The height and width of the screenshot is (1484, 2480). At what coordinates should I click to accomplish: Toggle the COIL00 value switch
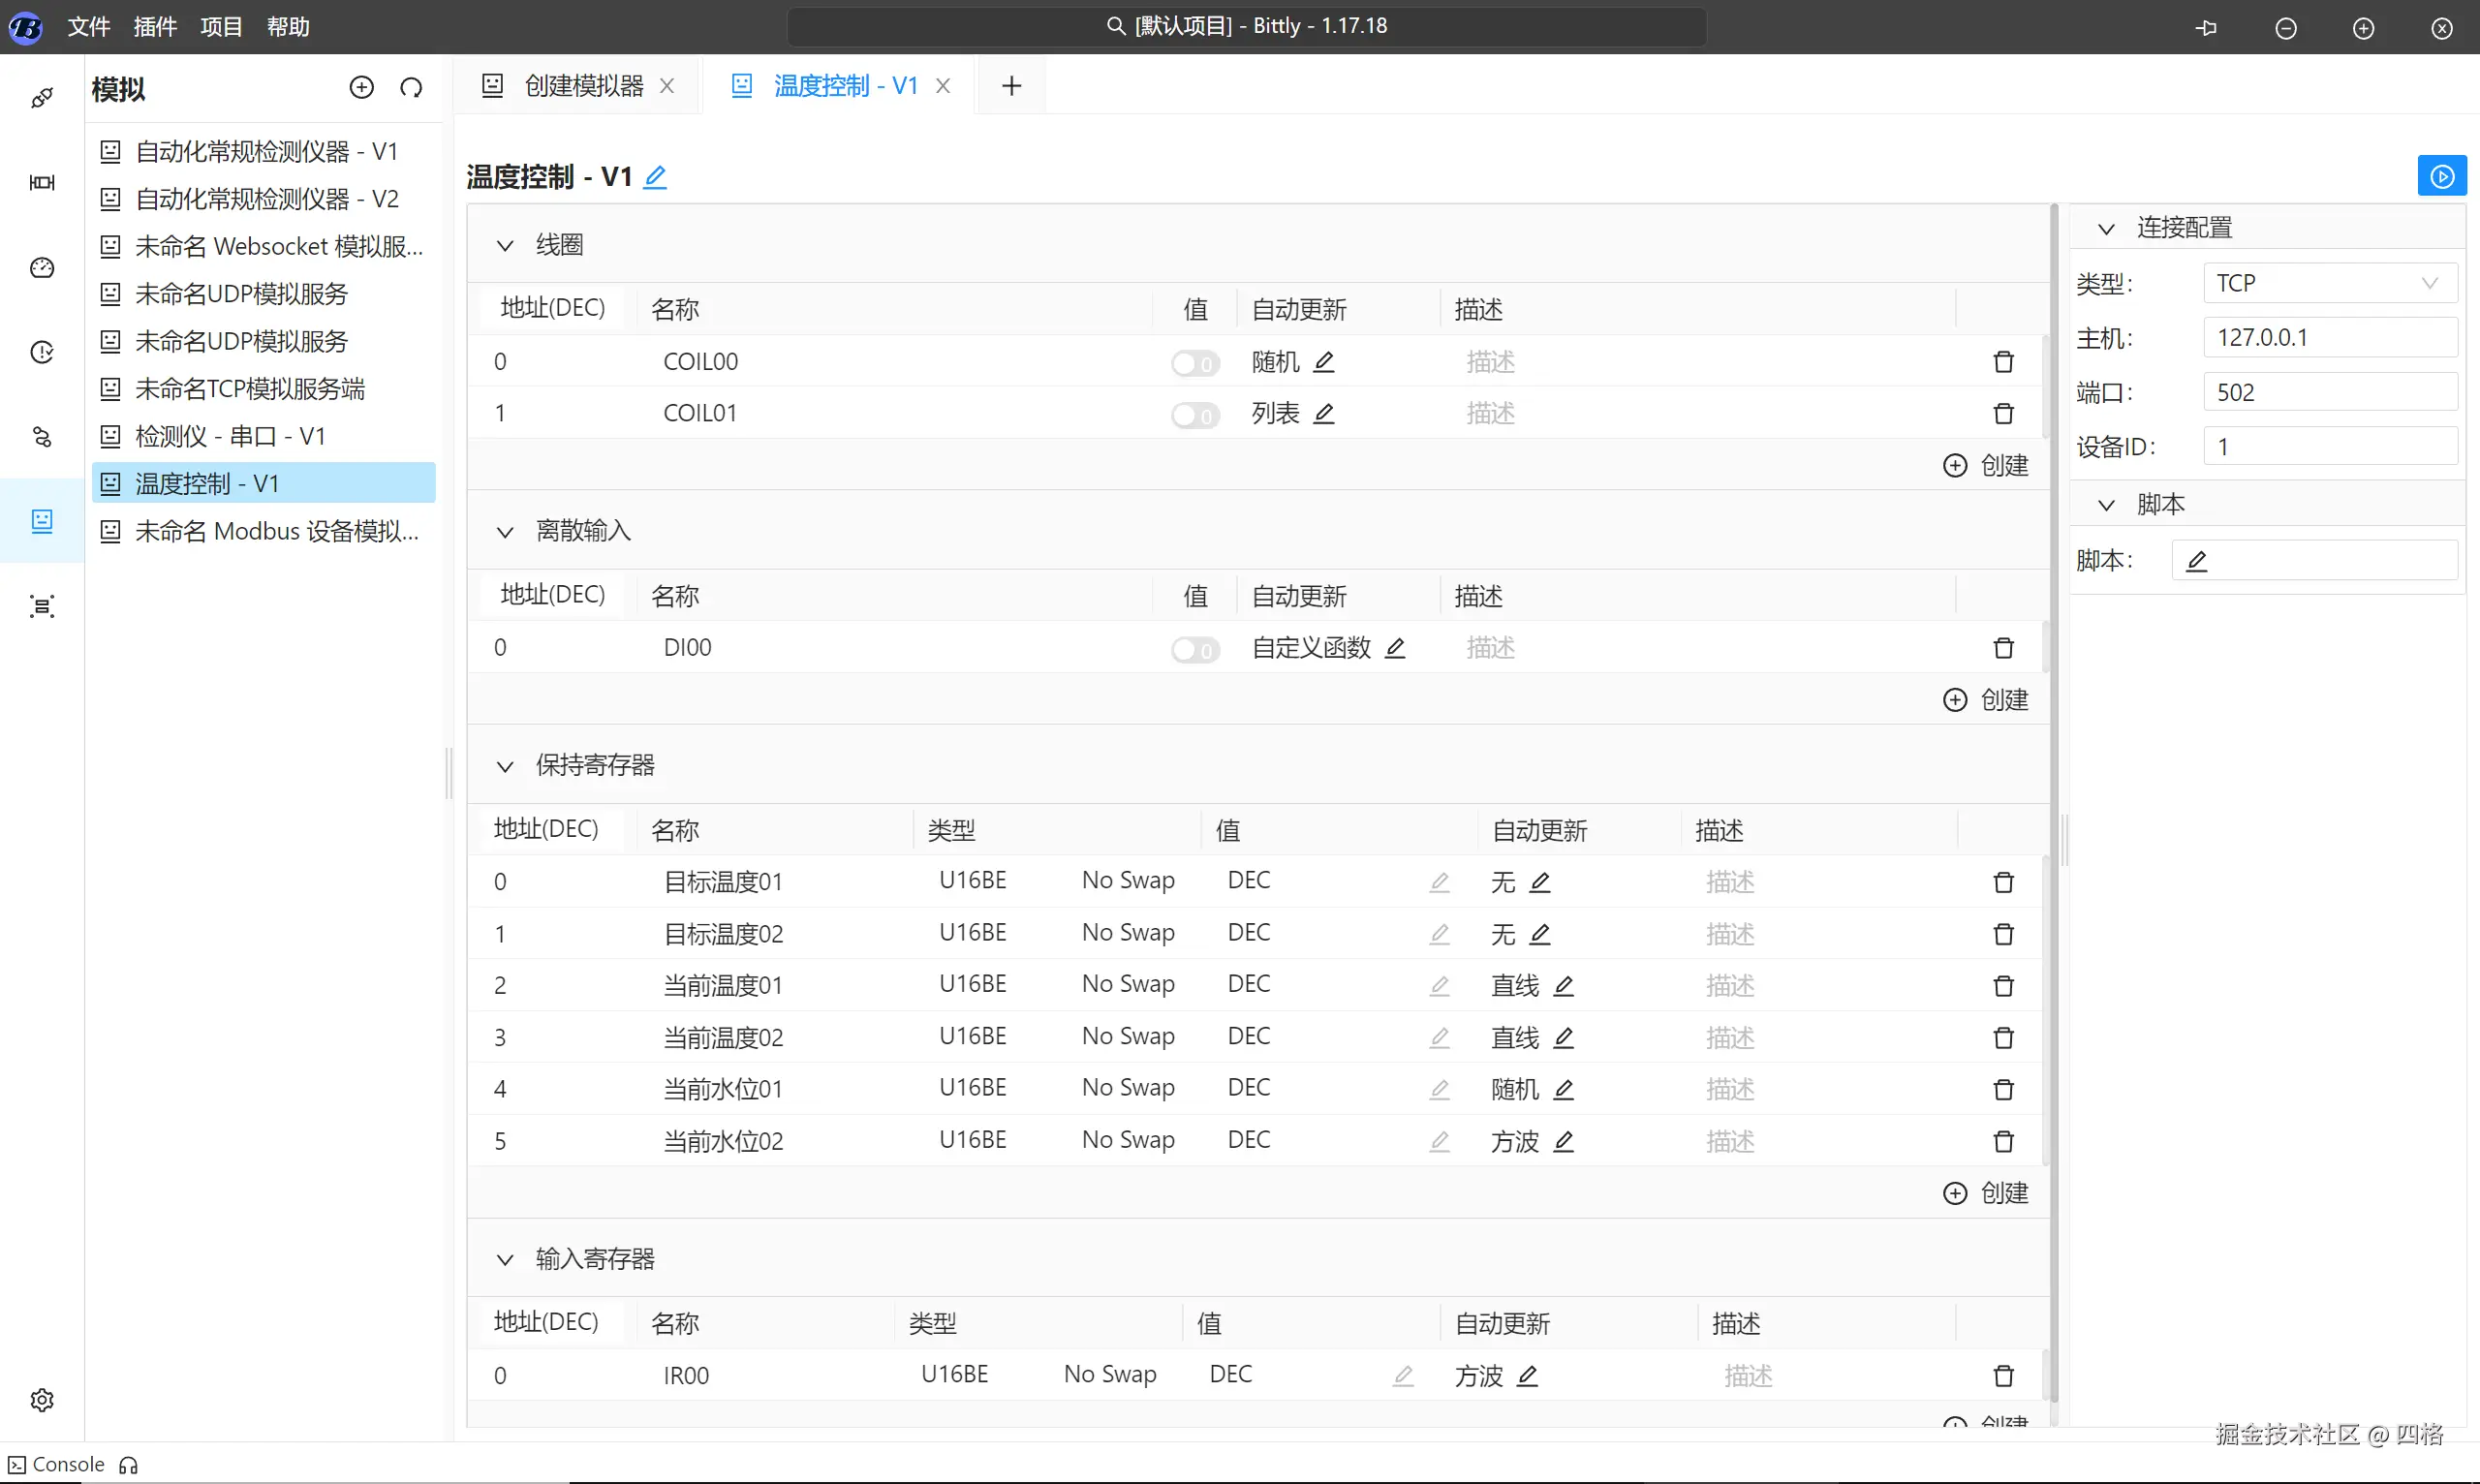(x=1195, y=363)
